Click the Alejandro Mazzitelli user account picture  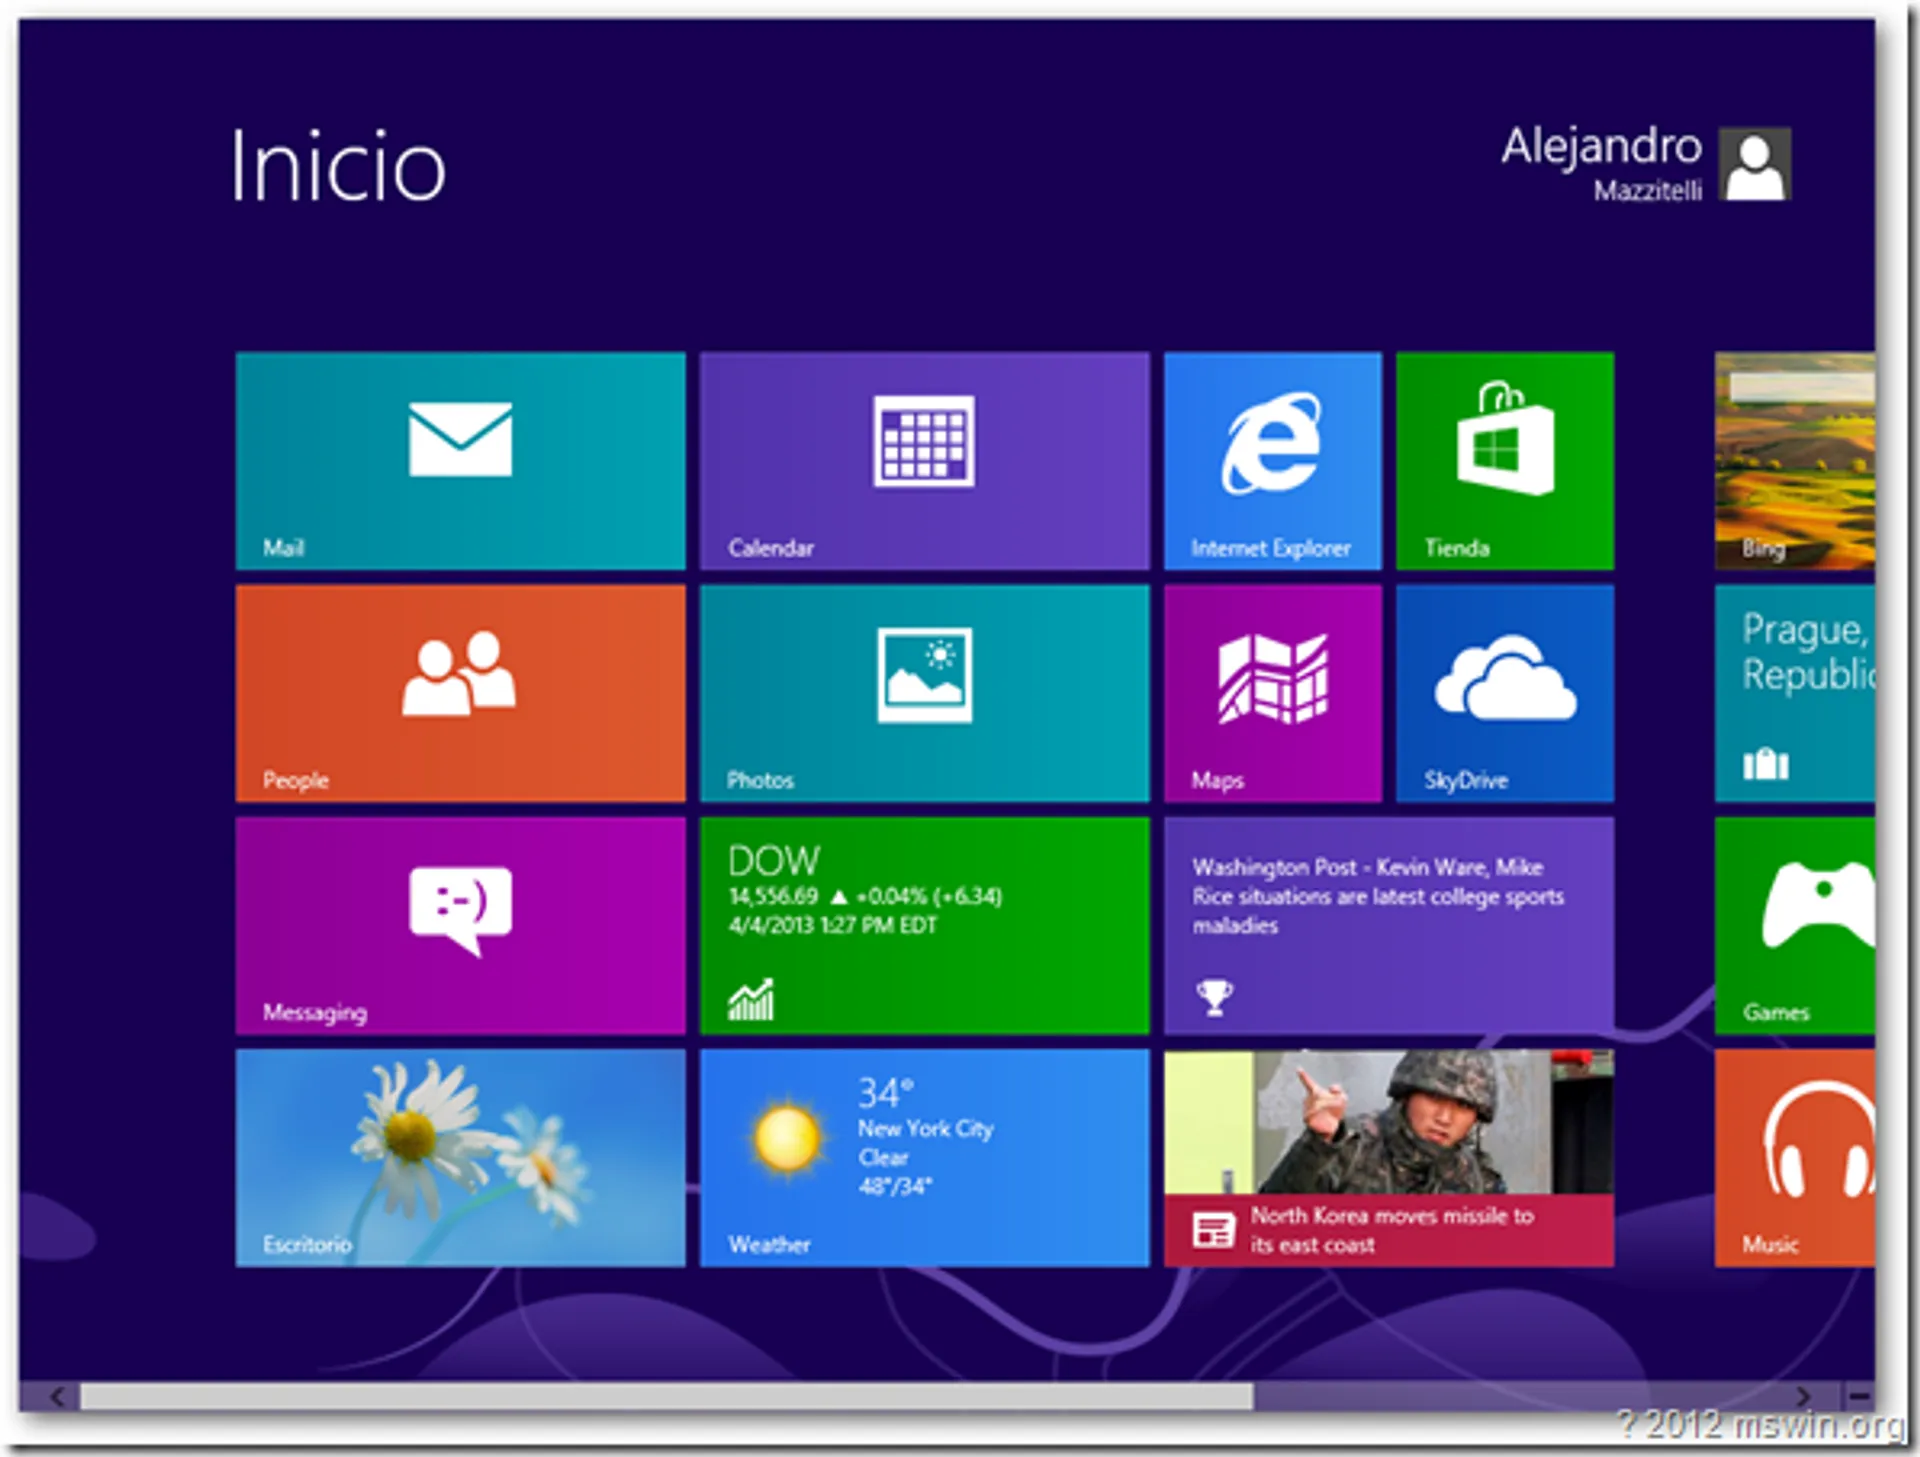[1754, 165]
